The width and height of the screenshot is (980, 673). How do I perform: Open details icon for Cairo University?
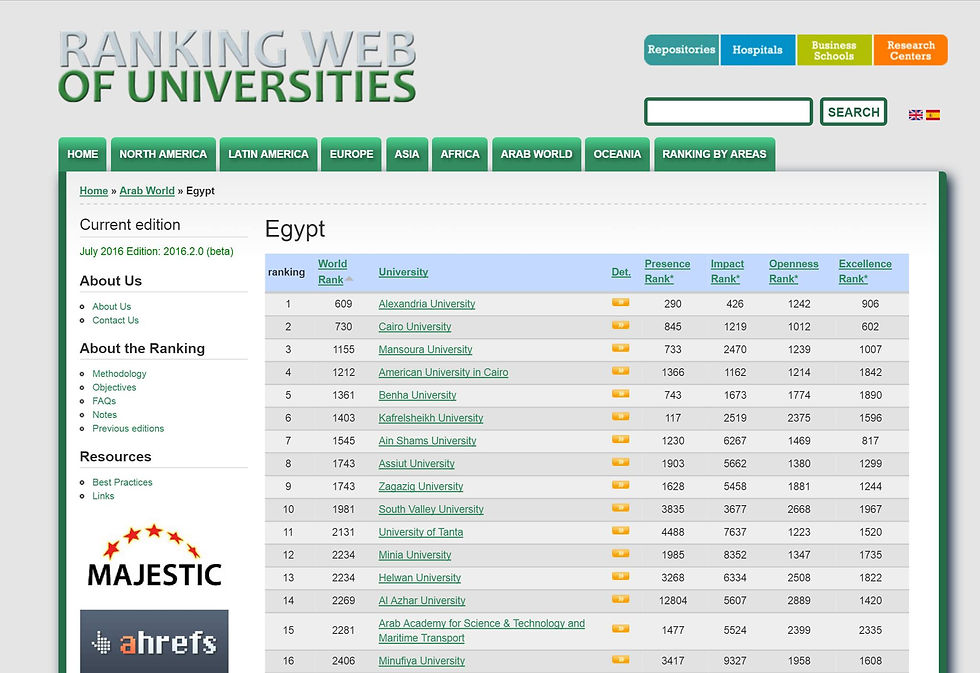tap(620, 325)
